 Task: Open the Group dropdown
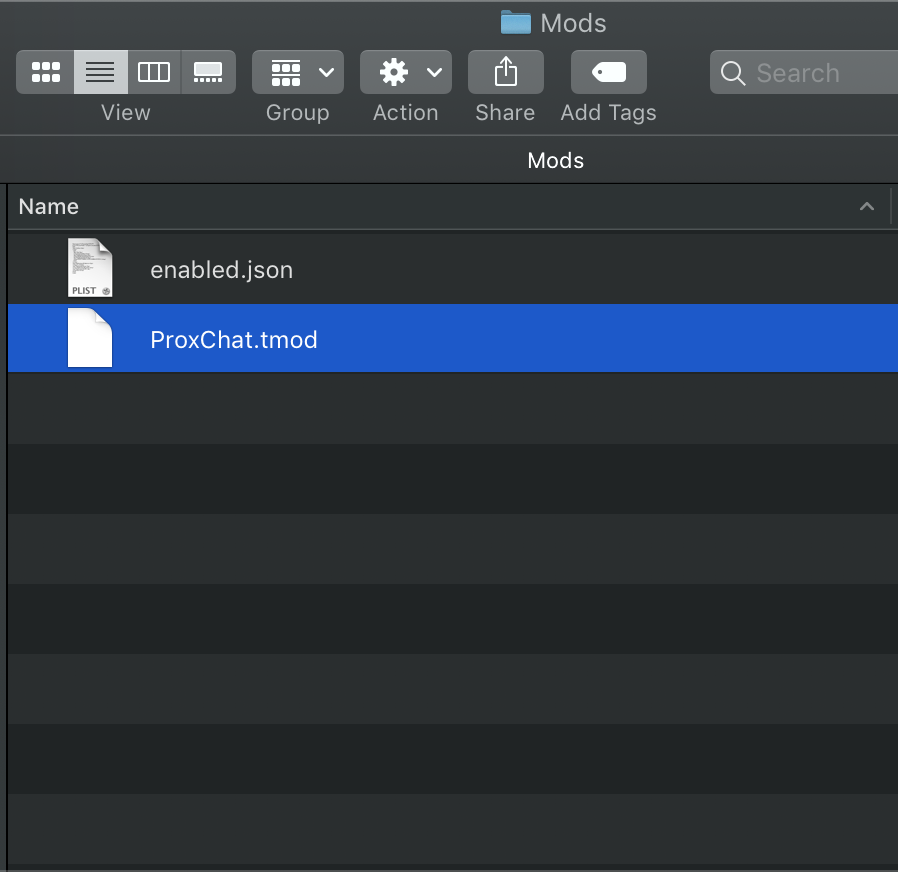pyautogui.click(x=298, y=72)
